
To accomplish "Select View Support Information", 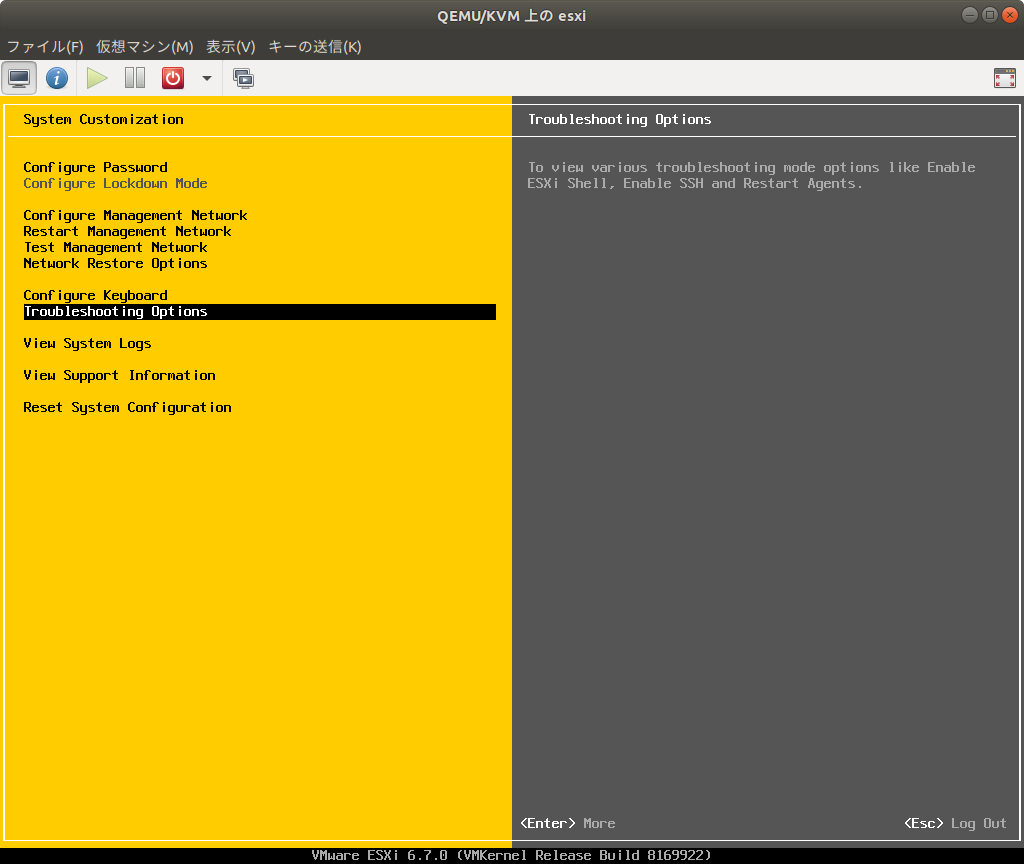I will [x=120, y=376].
